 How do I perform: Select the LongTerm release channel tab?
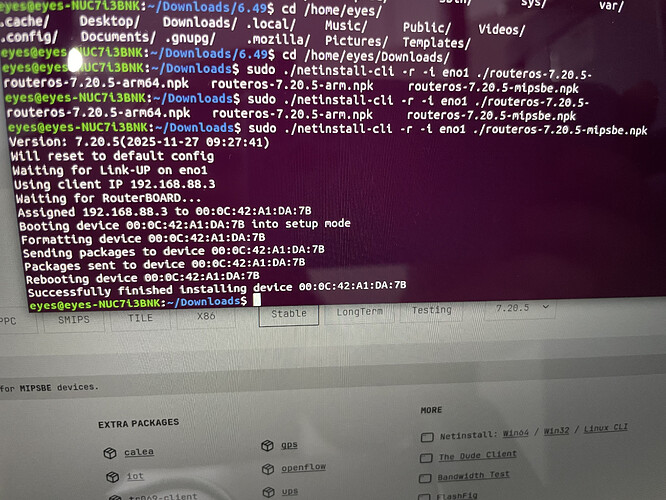[359, 312]
